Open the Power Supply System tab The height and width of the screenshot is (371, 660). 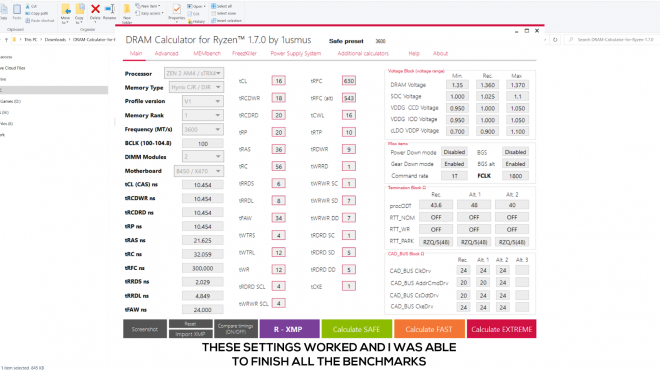(295, 53)
